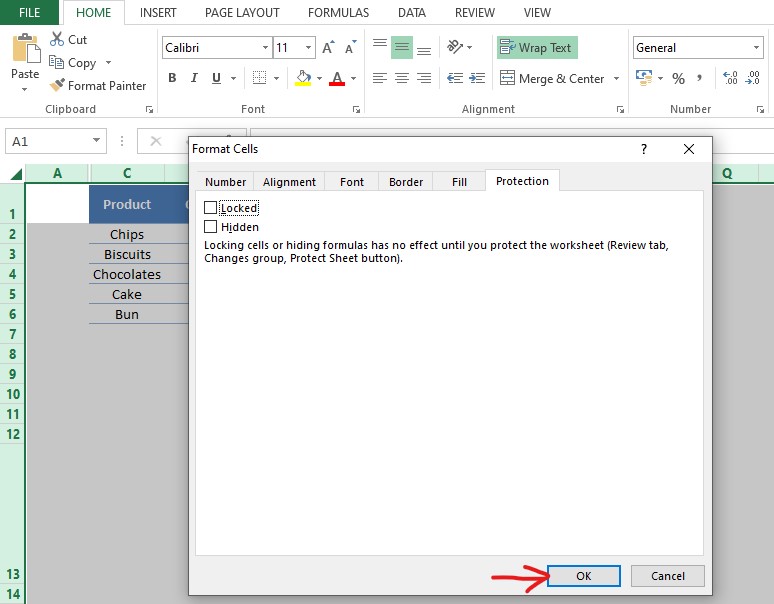Apply yellow fill color bucket
This screenshot has height=604, width=774.
click(303, 77)
